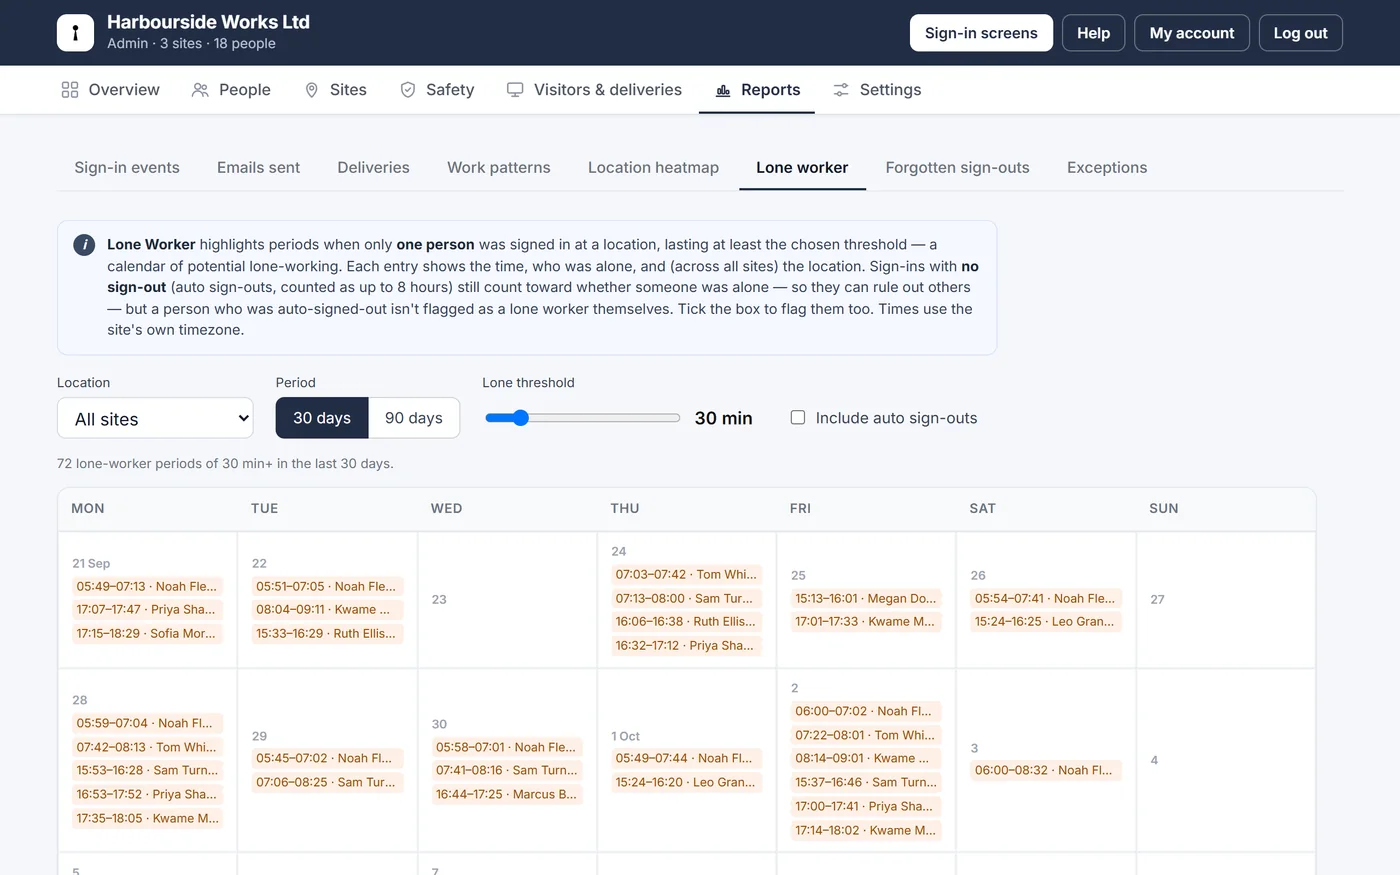Screen dimensions: 1400x875
Task: Click 17:14–18:02 Kwame M... entry
Action: (866, 831)
